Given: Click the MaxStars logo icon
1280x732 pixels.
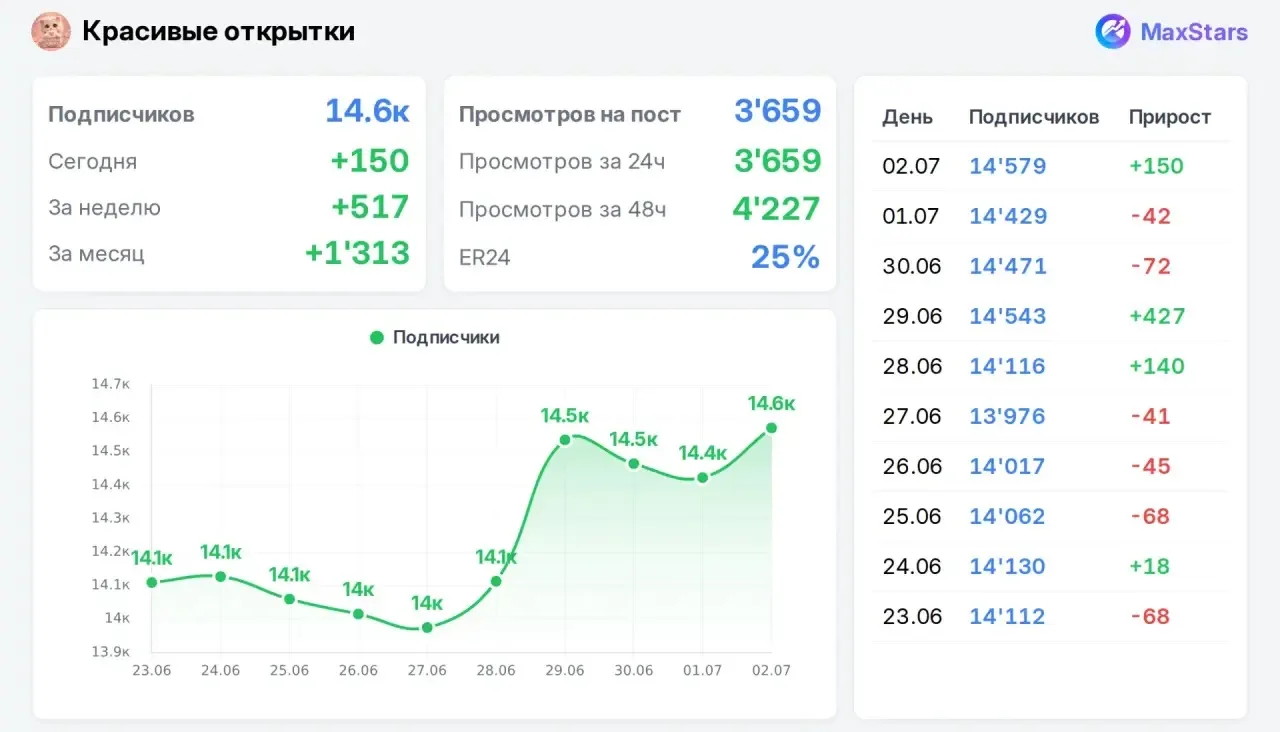Looking at the screenshot, I should pyautogui.click(x=1113, y=32).
